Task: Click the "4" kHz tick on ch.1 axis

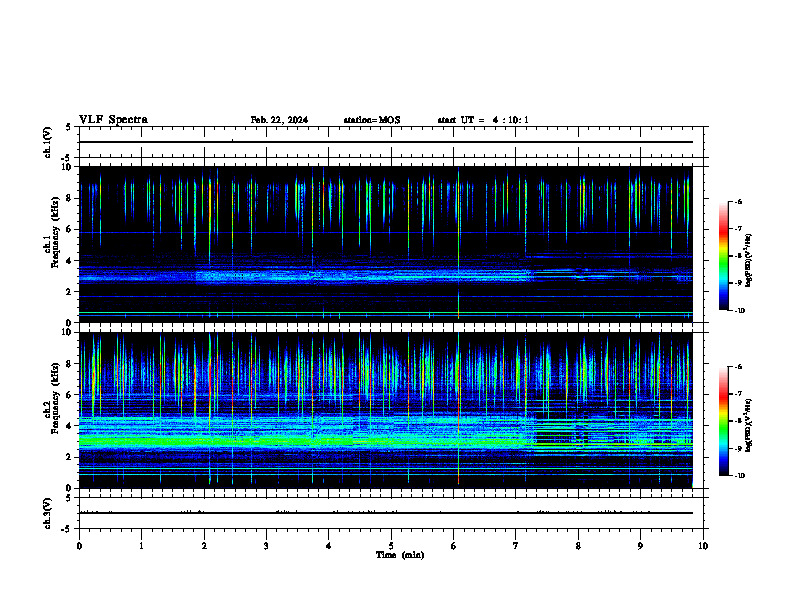Action: tap(70, 261)
